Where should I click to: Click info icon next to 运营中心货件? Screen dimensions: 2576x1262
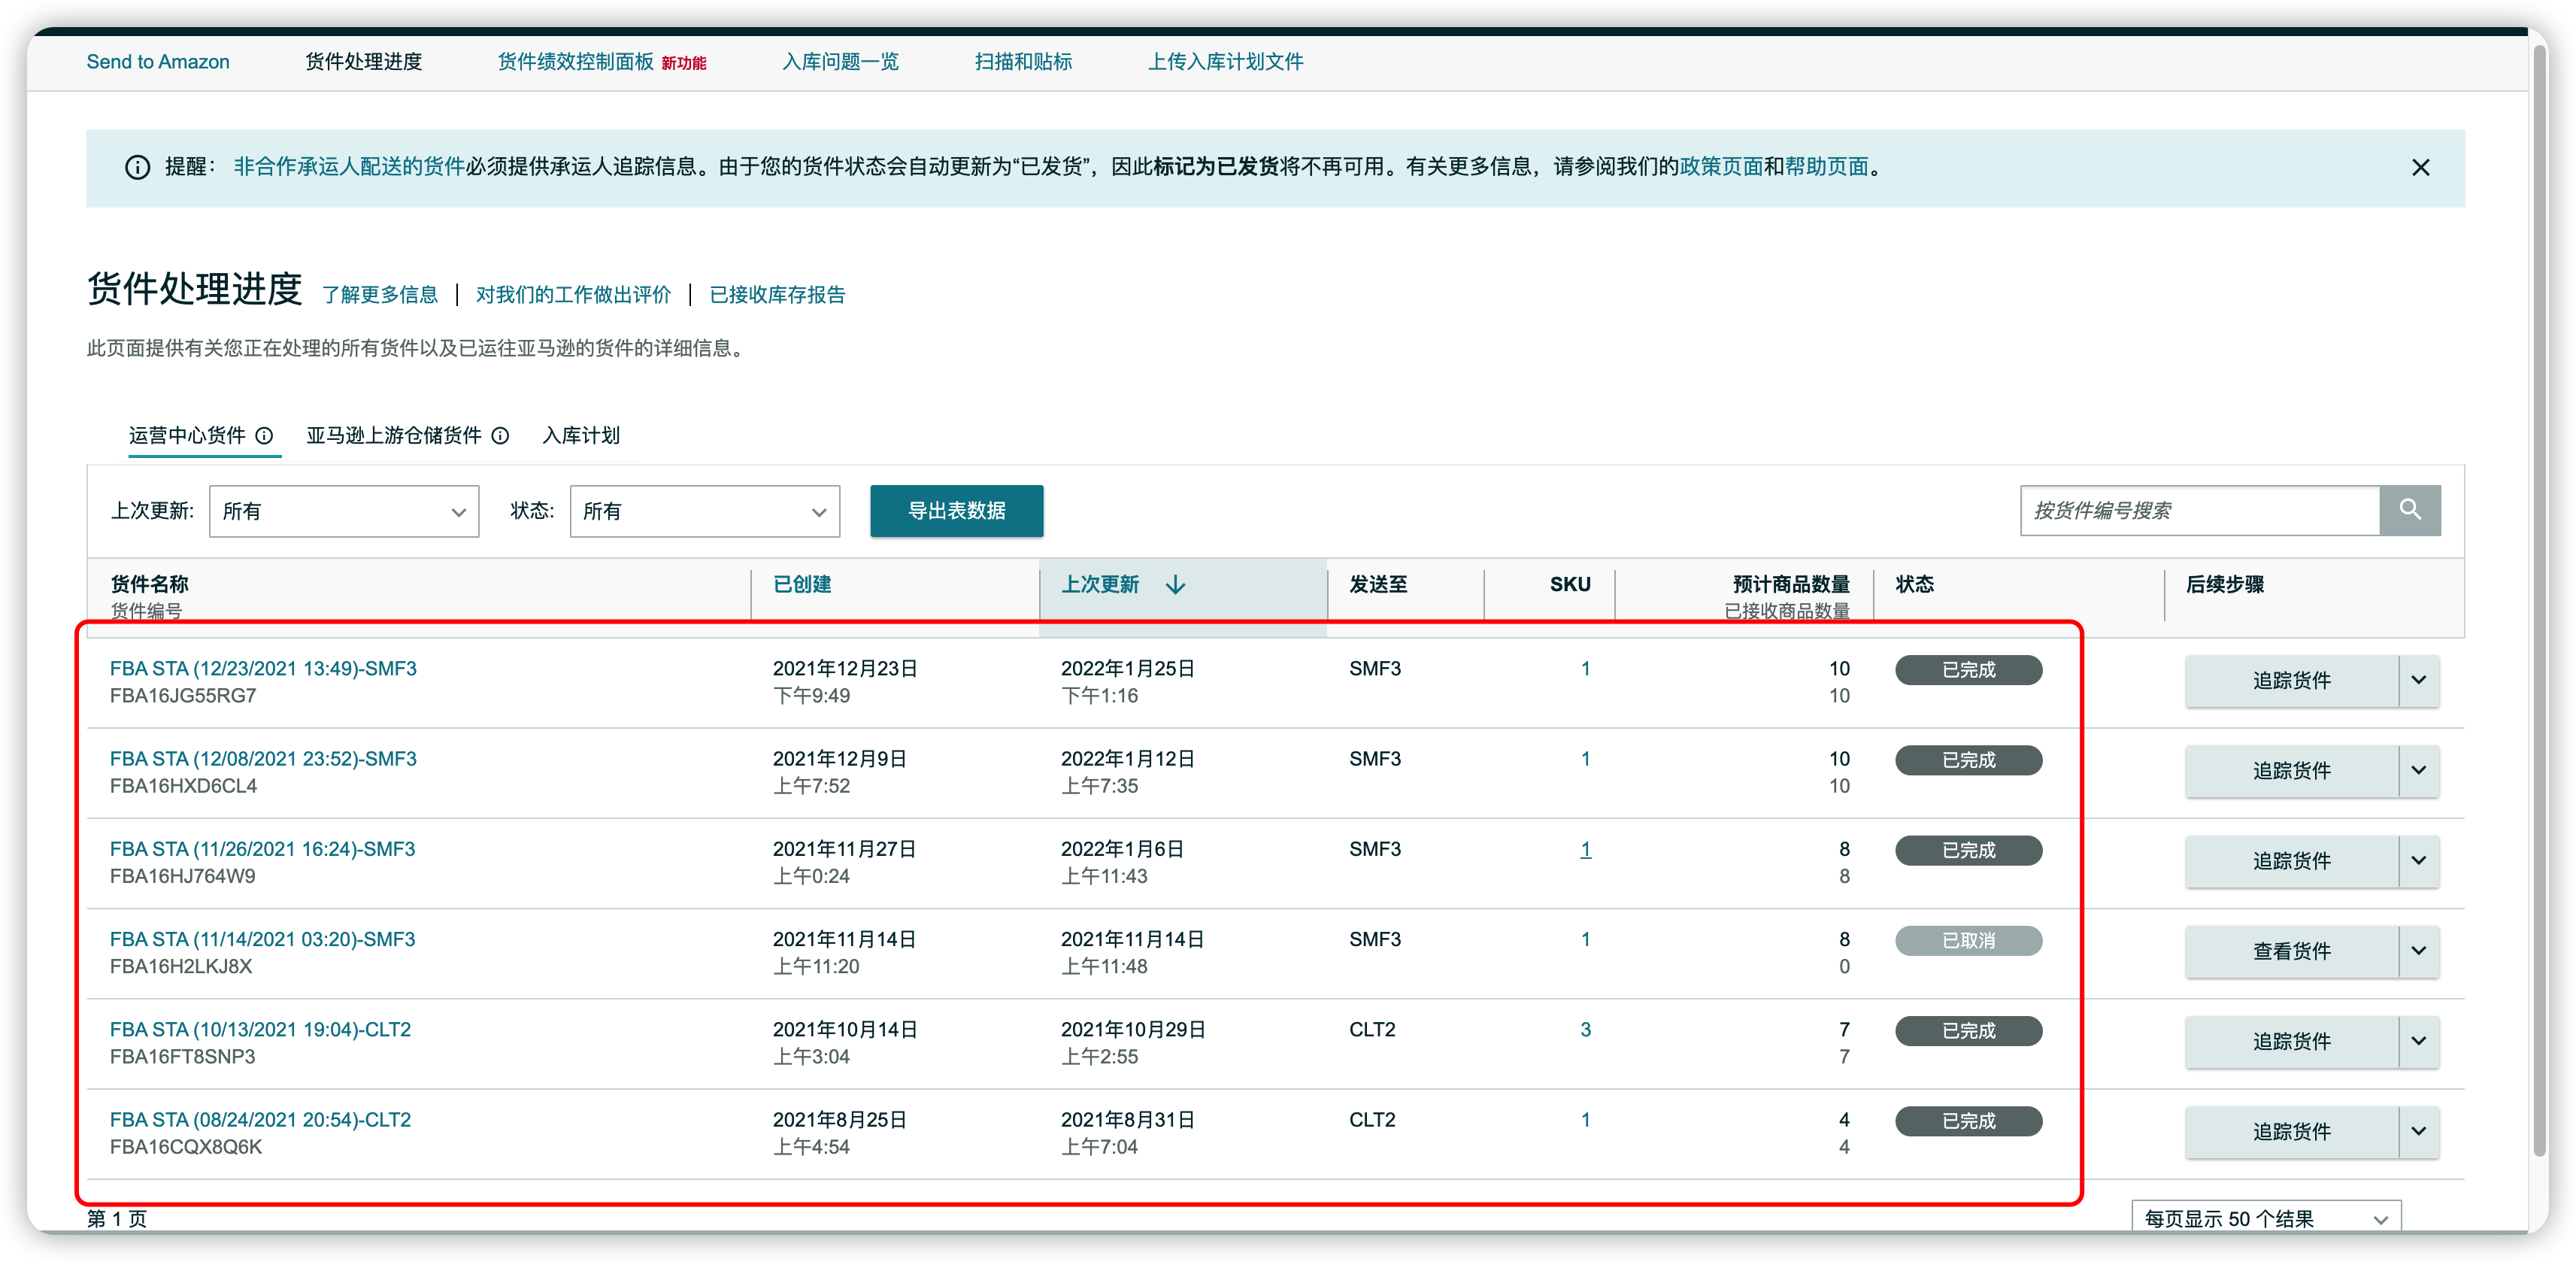point(264,435)
